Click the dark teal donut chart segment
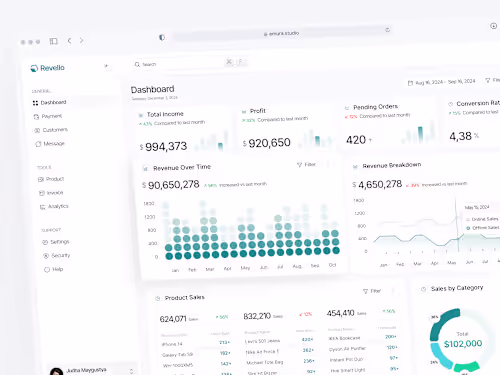500x375 pixels. [439, 323]
